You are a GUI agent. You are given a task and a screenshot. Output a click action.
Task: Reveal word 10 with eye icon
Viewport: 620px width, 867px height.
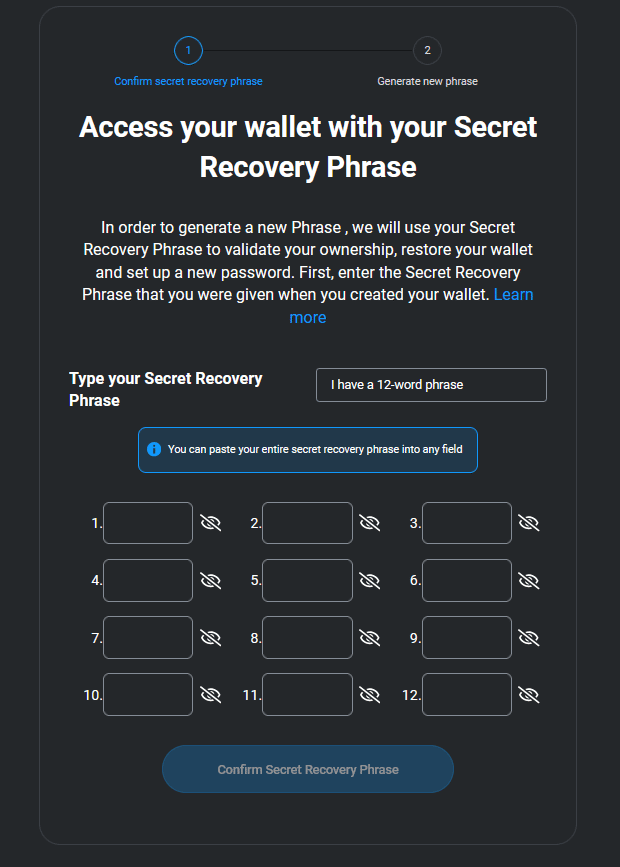[210, 694]
